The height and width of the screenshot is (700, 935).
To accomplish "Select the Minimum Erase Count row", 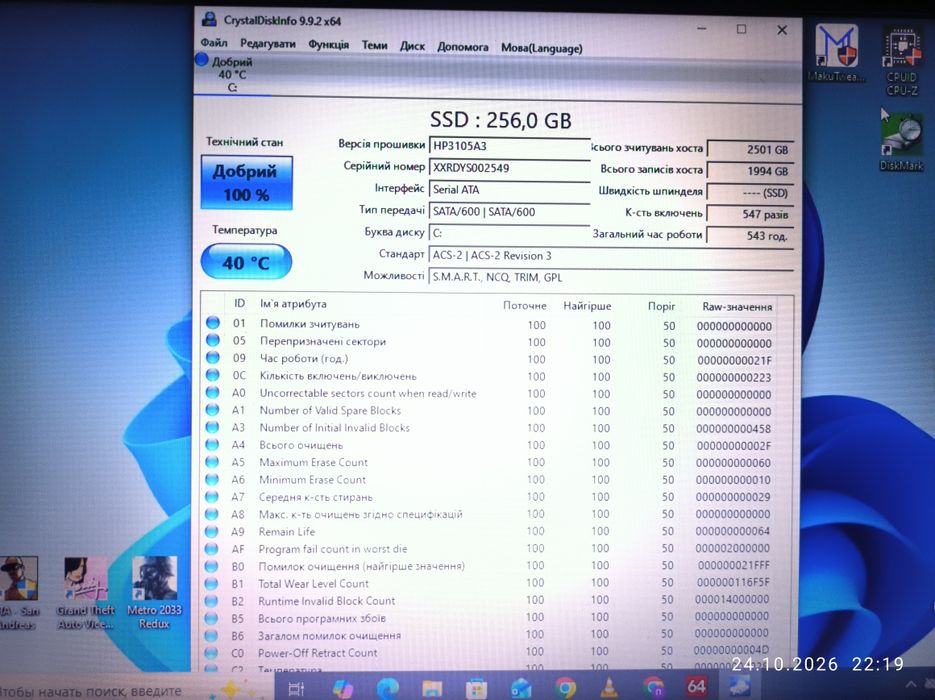I will [x=489, y=479].
